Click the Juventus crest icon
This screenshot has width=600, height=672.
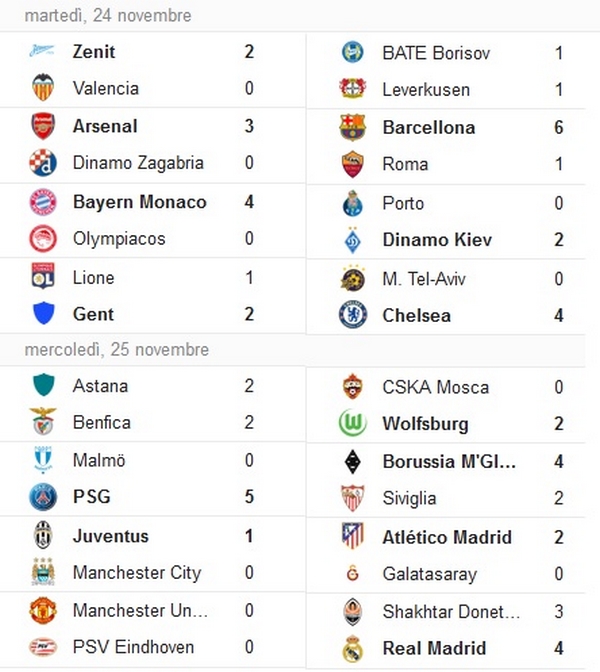click(43, 535)
